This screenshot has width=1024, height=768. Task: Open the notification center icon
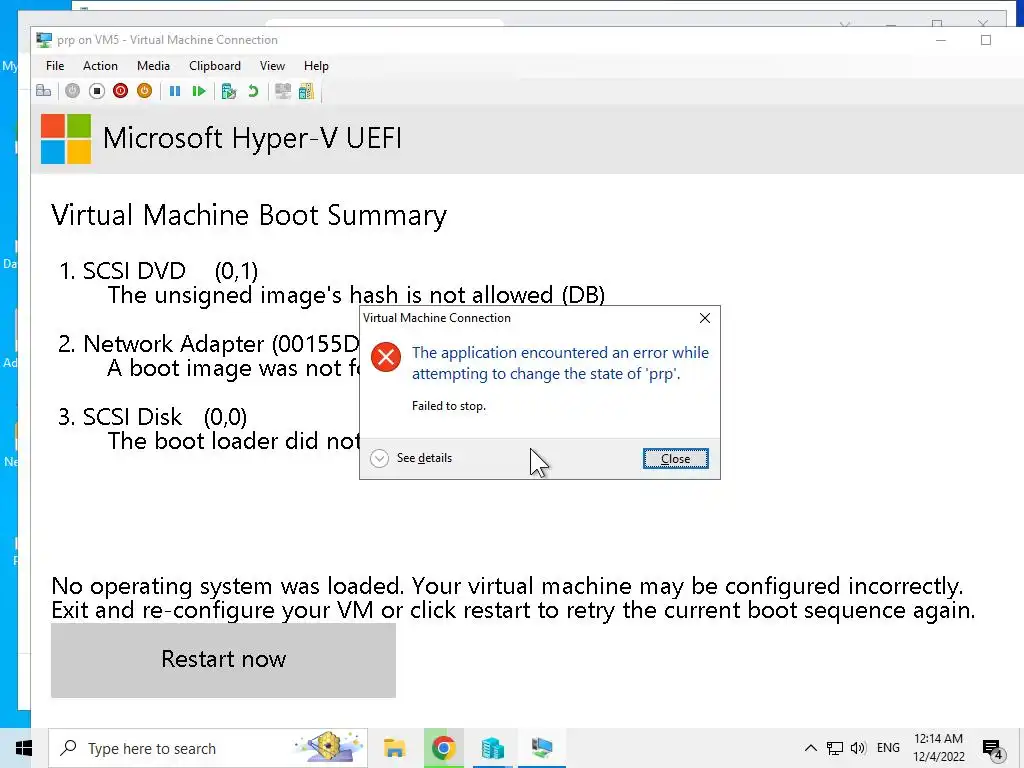[x=993, y=750]
